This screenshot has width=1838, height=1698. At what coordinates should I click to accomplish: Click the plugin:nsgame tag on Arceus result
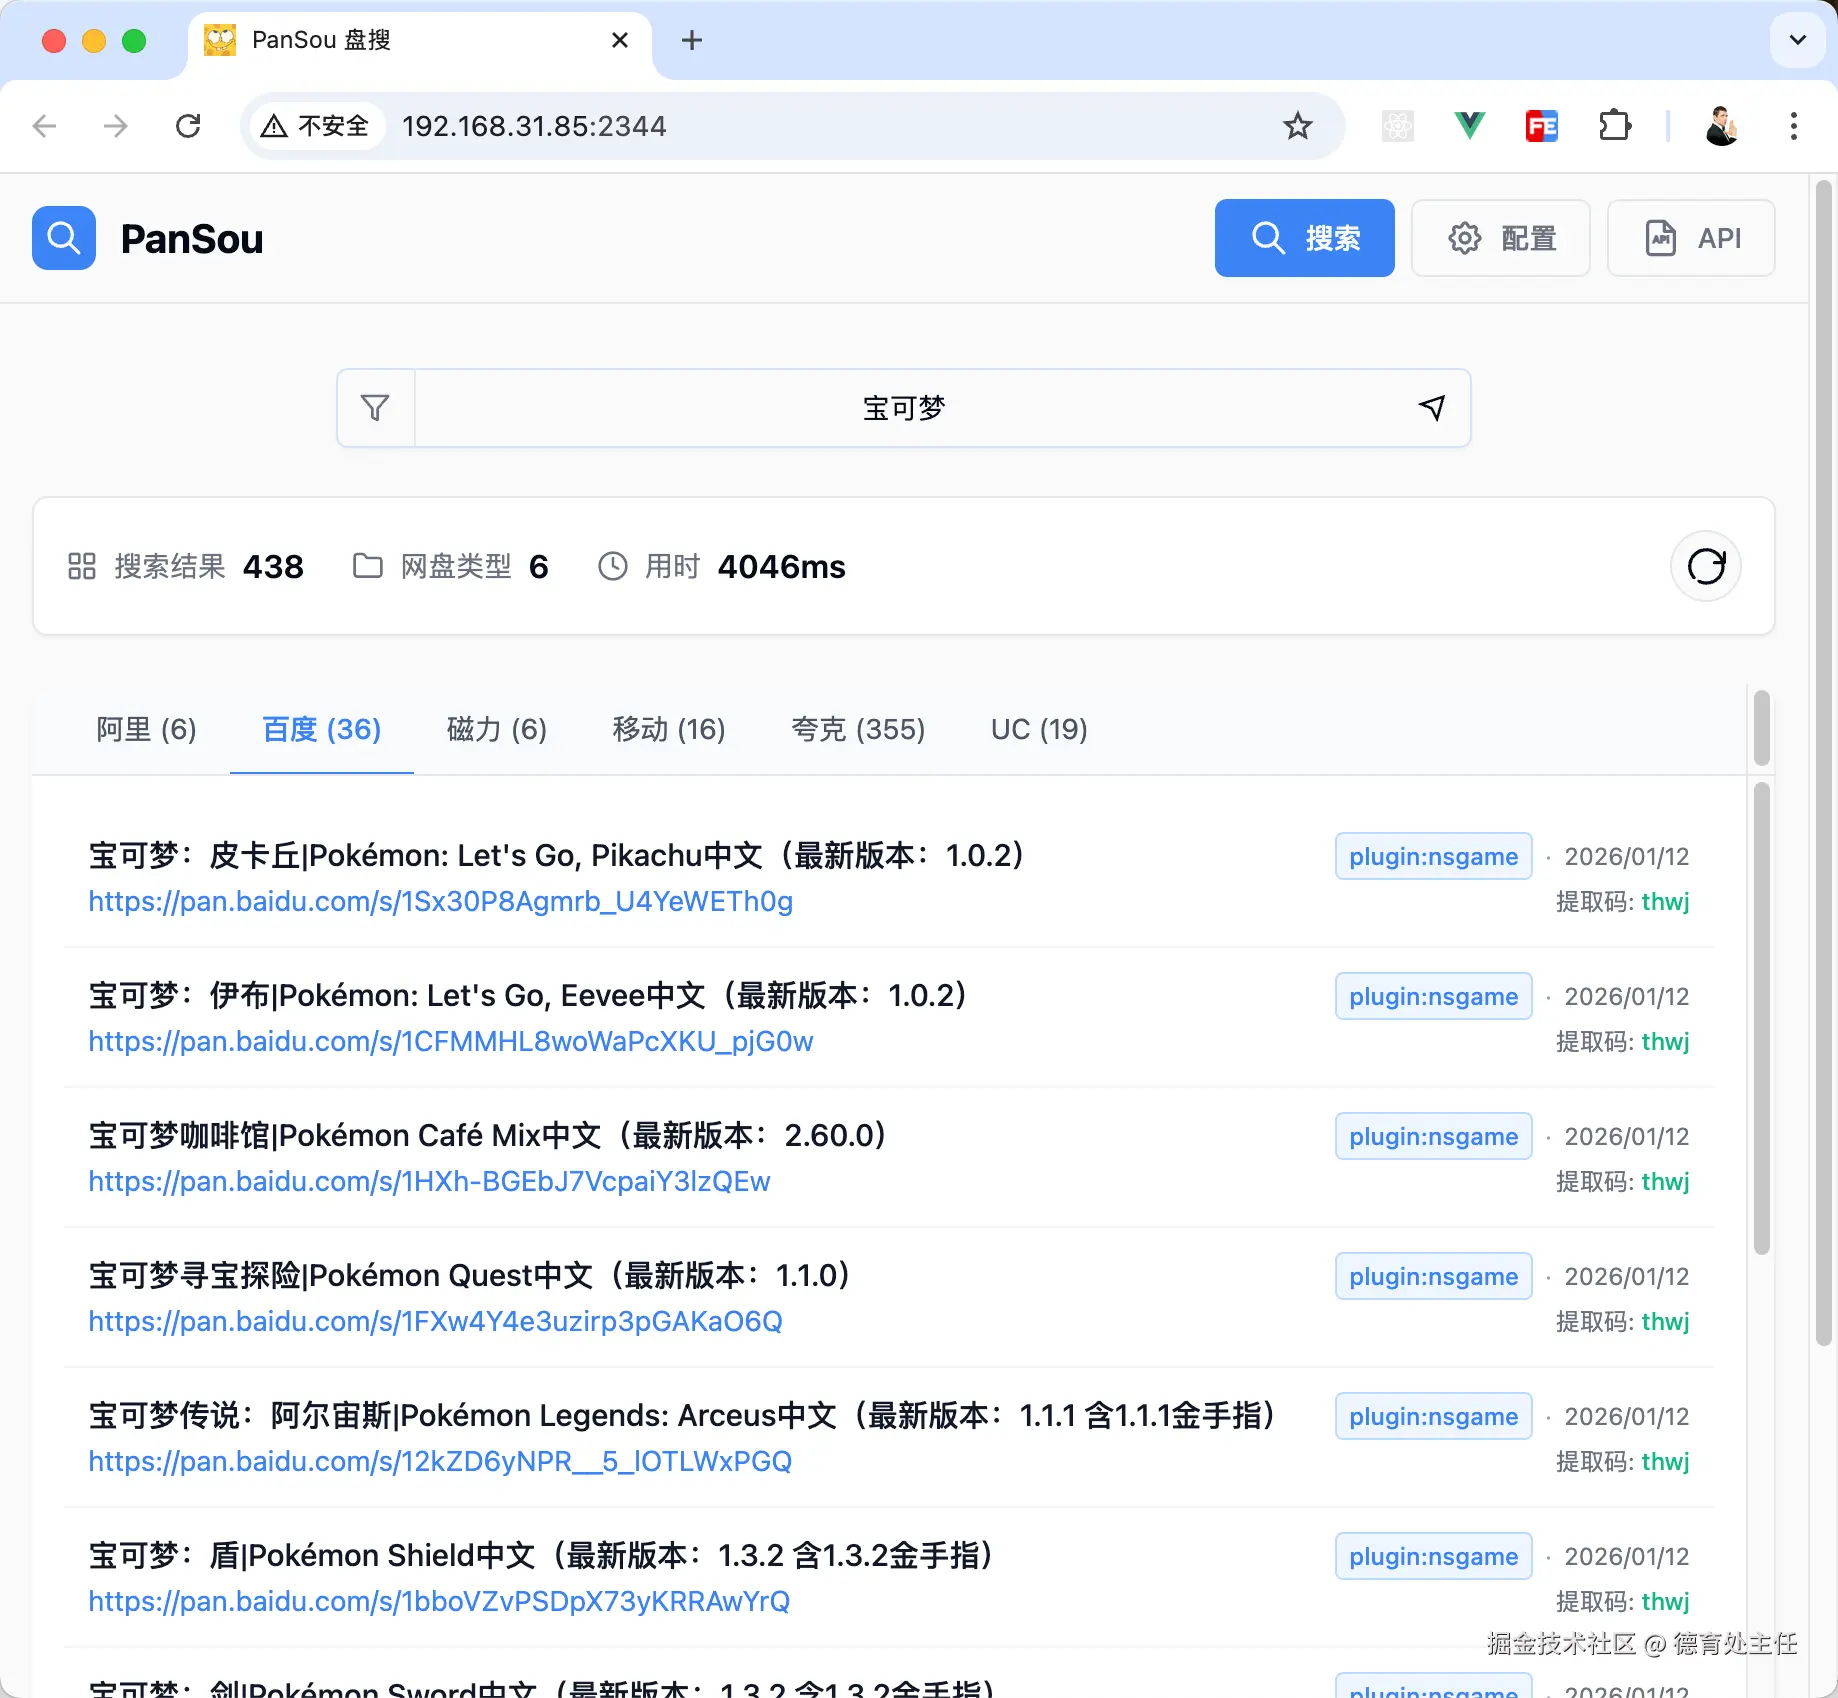1433,1416
